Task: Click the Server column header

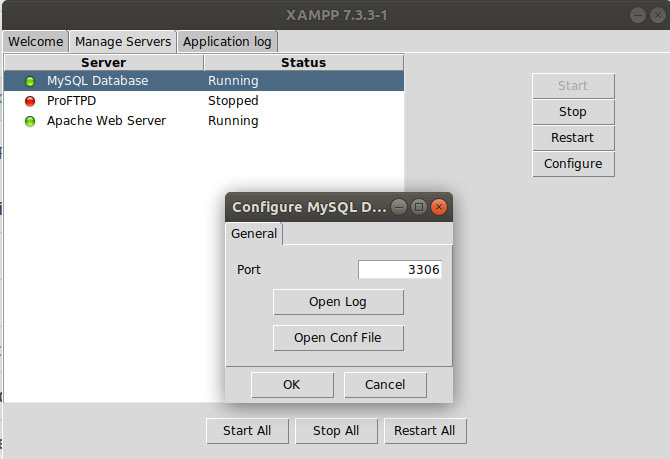Action: [104, 62]
